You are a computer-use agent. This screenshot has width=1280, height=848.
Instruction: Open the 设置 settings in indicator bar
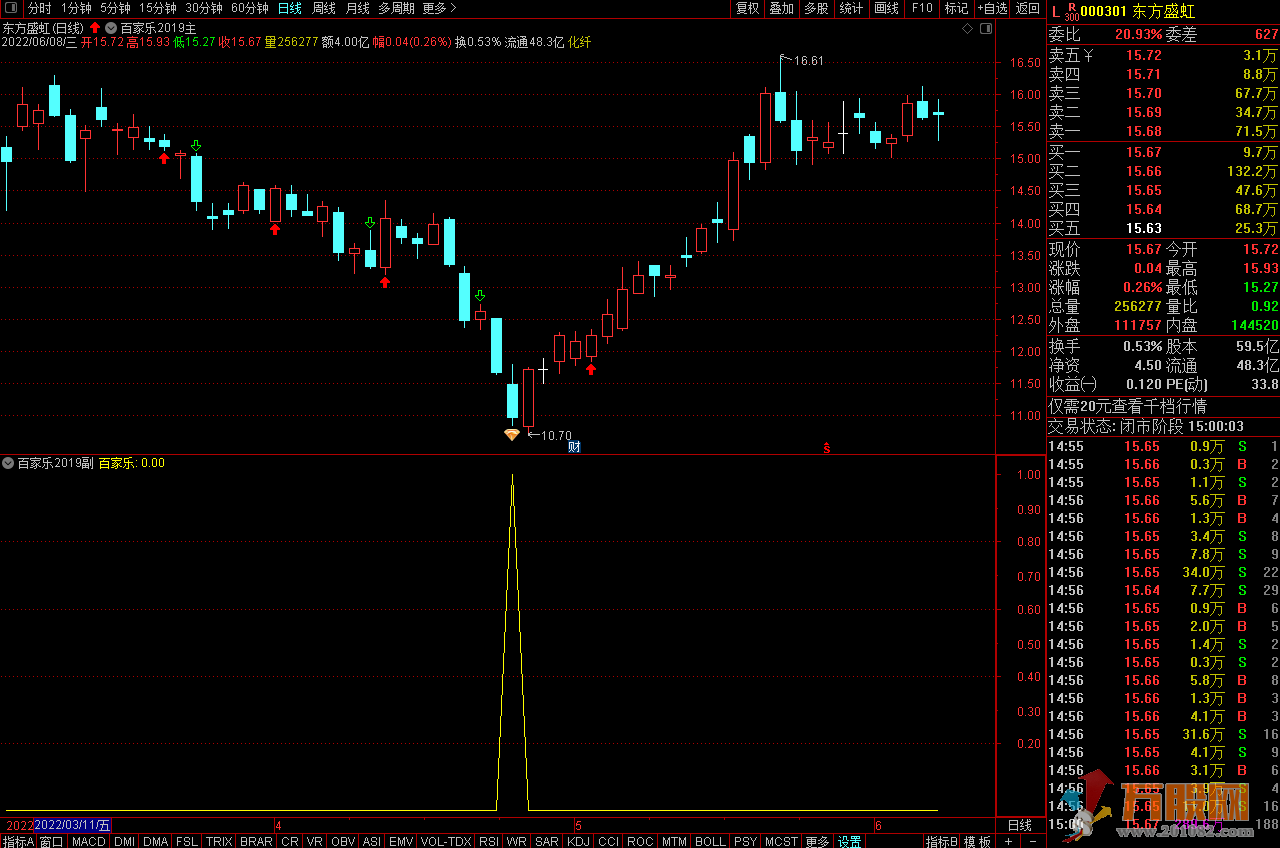pos(850,841)
